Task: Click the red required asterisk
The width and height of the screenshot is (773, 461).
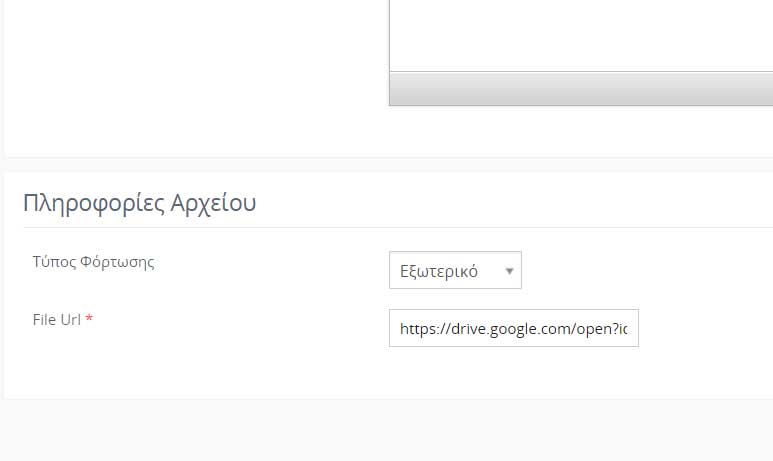Action: click(89, 318)
